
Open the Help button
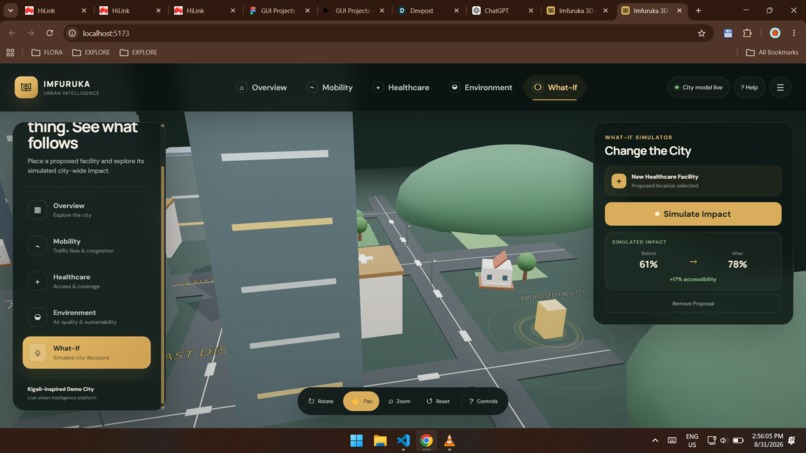coord(749,87)
